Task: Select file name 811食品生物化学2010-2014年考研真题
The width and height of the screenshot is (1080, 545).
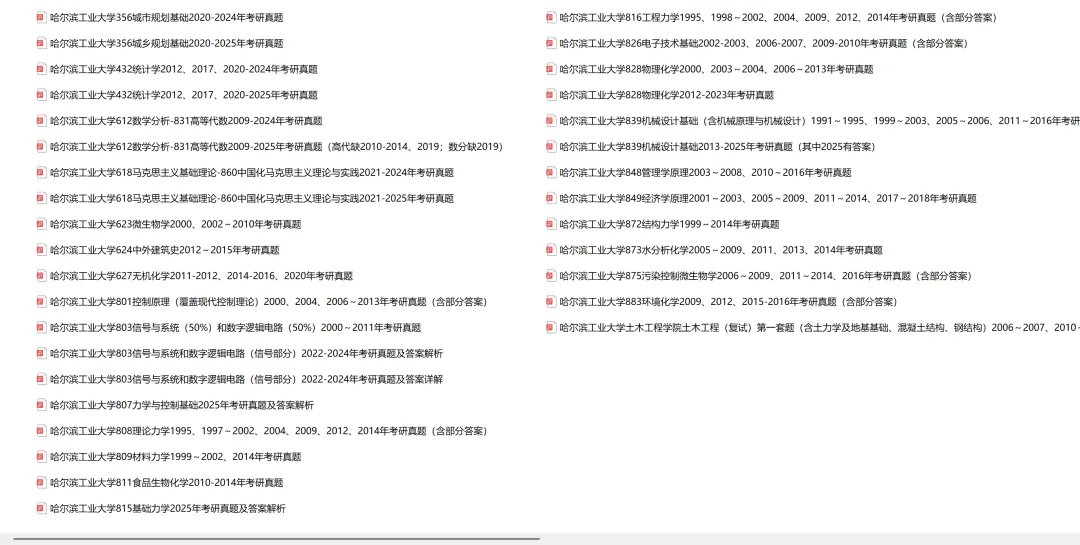Action: click(167, 482)
